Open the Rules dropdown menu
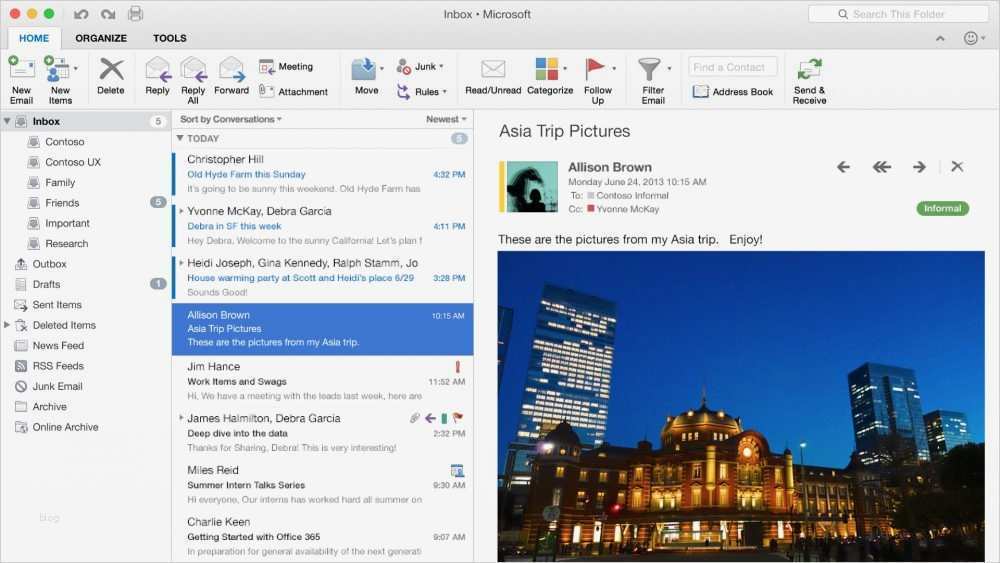 click(421, 92)
